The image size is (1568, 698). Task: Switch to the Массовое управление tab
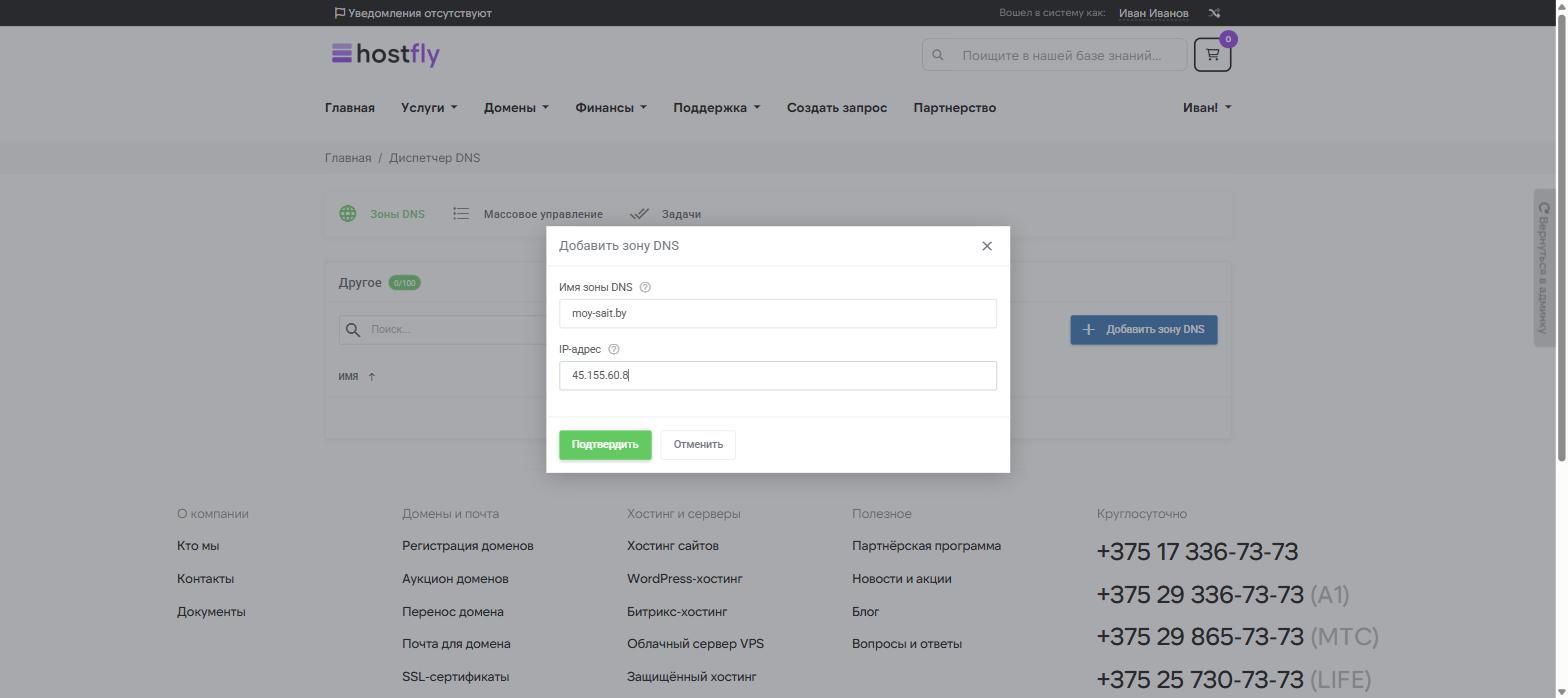point(528,214)
